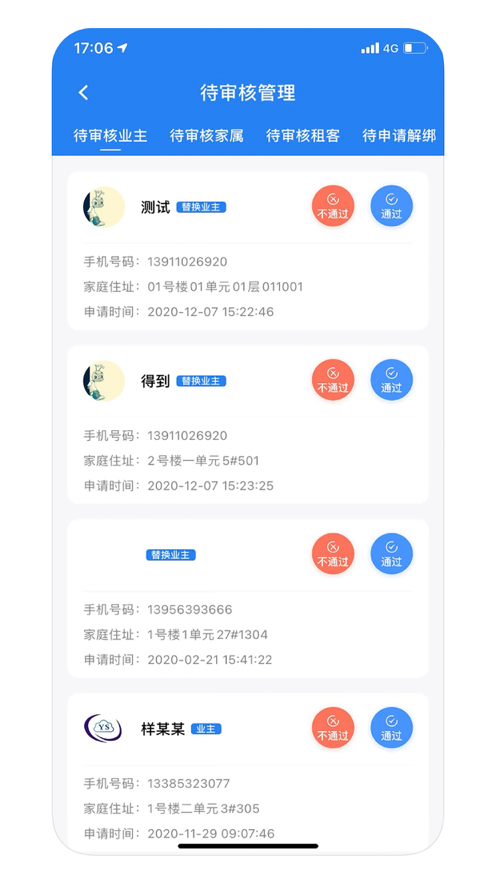
Task: Reject the 测试 applicant with 不通过
Action: click(x=333, y=207)
